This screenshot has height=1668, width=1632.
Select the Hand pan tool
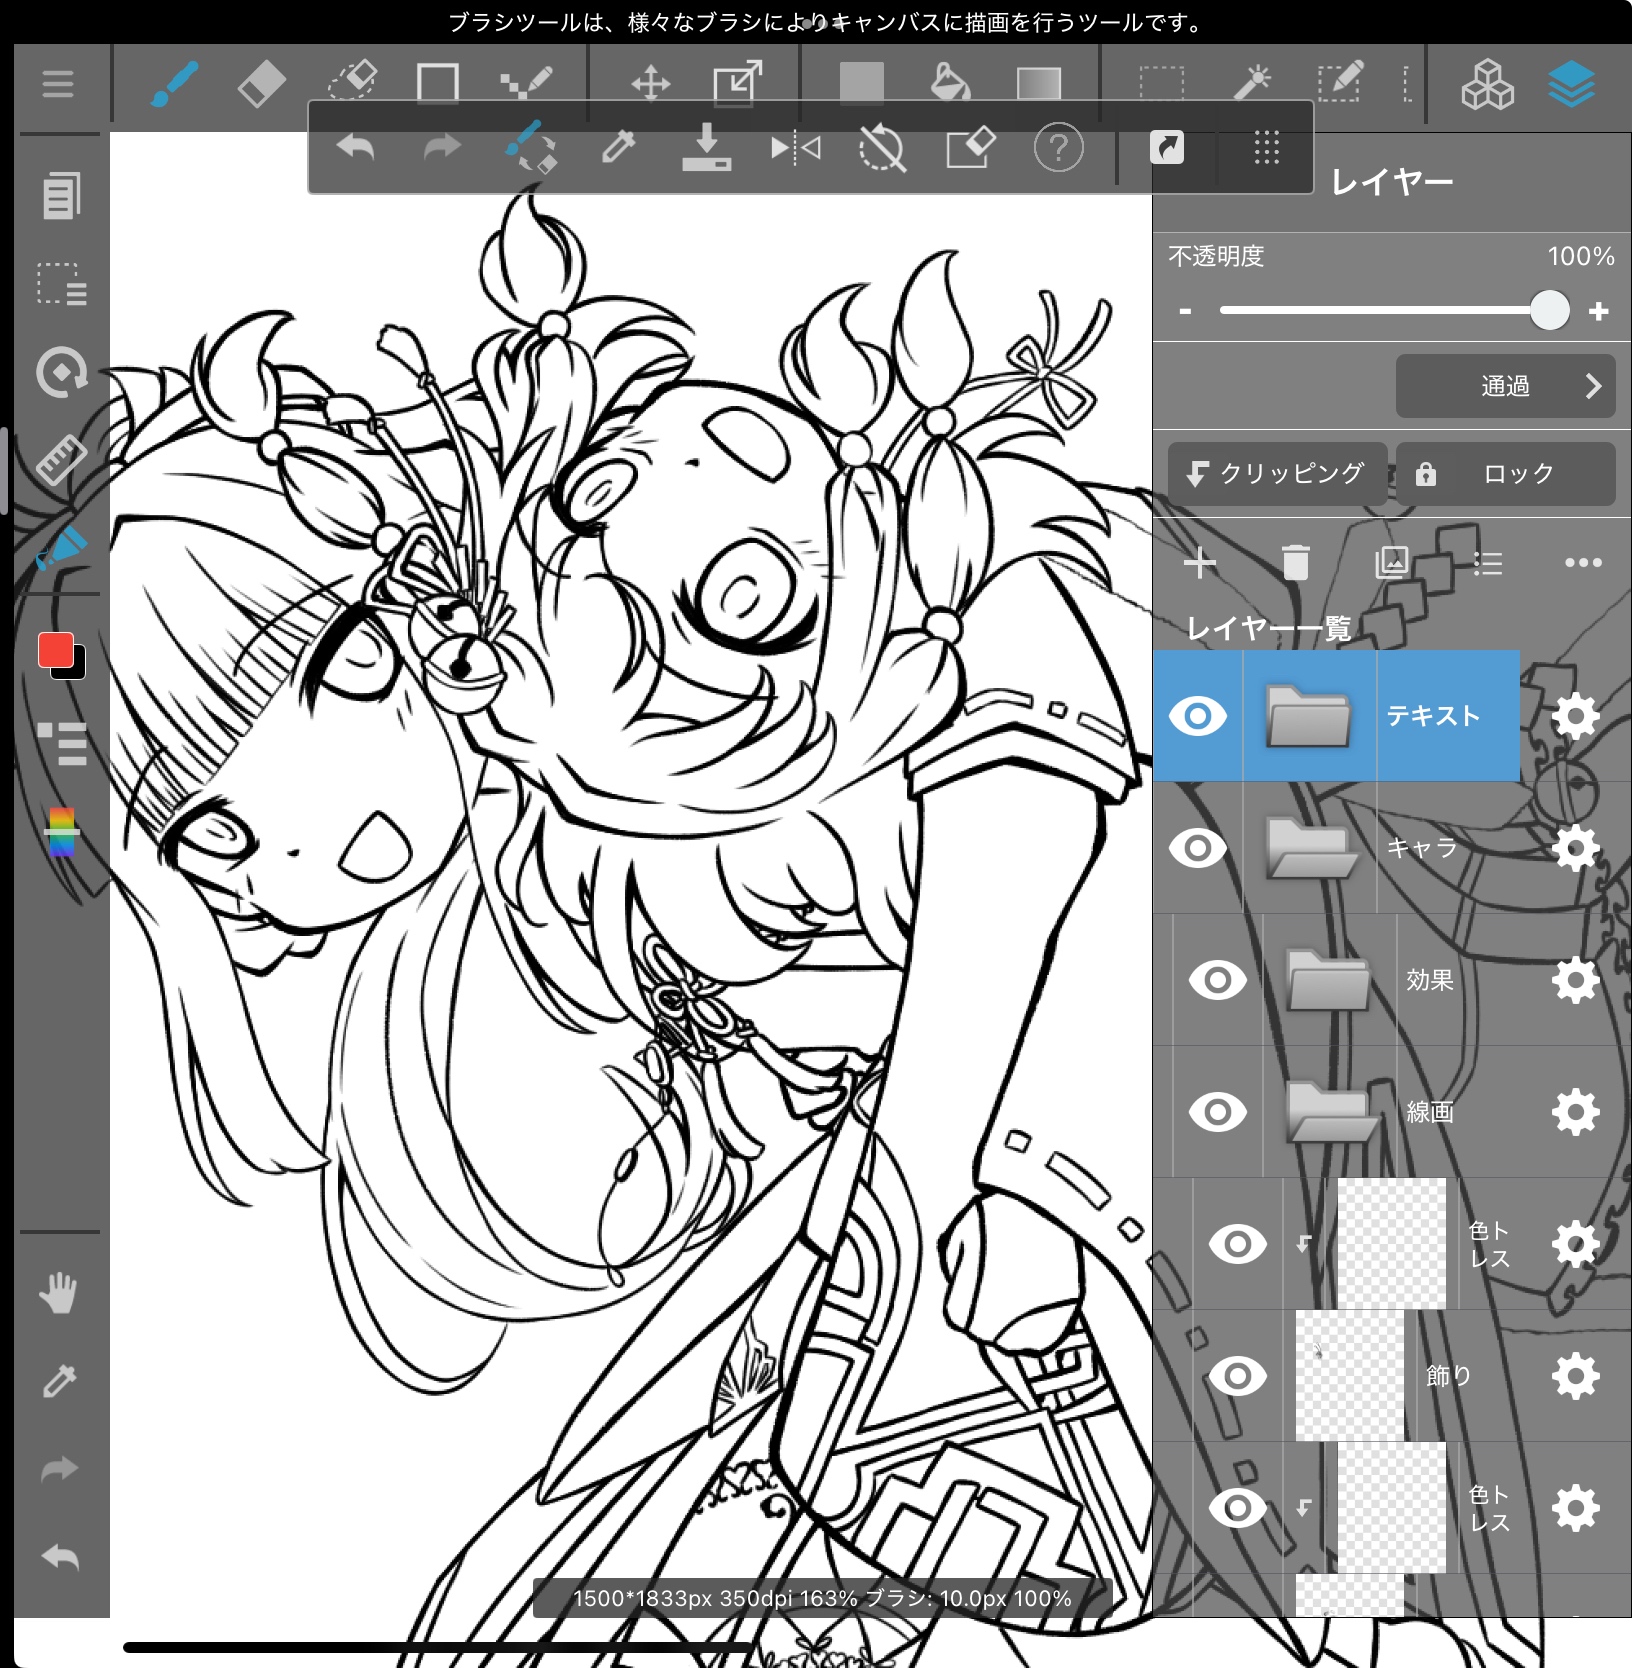coord(59,1293)
